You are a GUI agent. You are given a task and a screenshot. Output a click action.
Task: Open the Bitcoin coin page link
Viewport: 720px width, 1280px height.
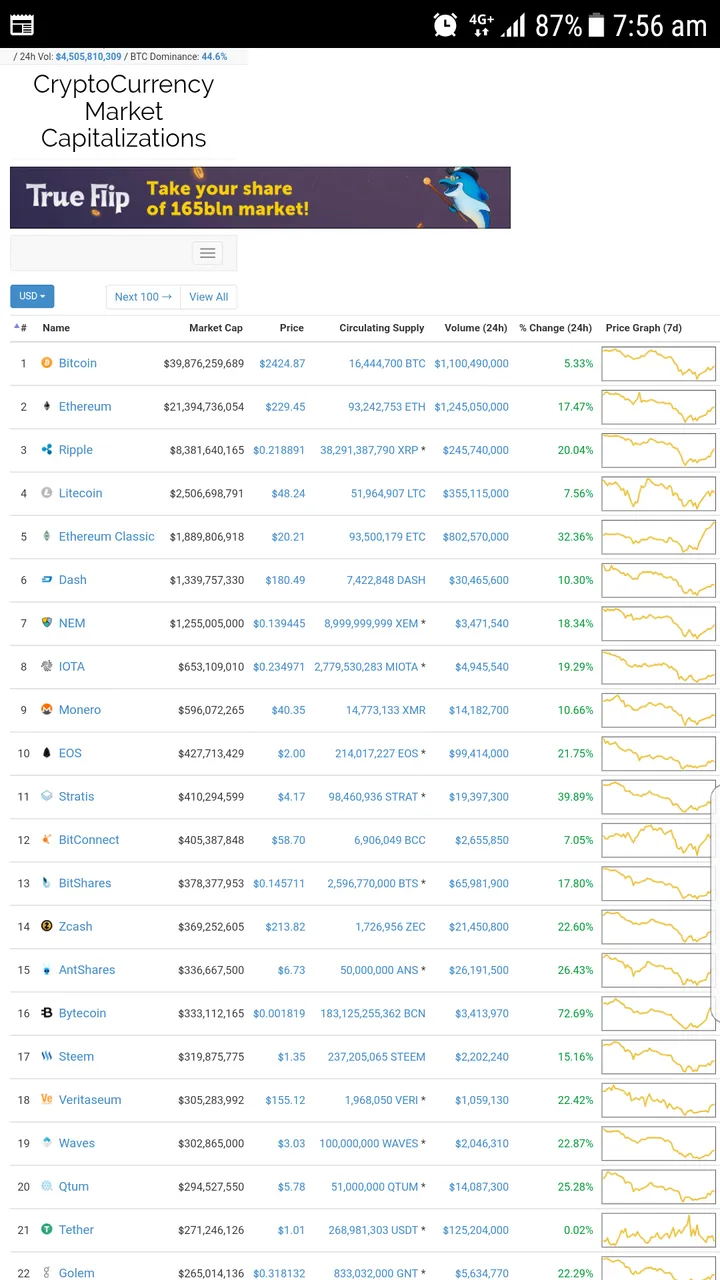(x=78, y=363)
